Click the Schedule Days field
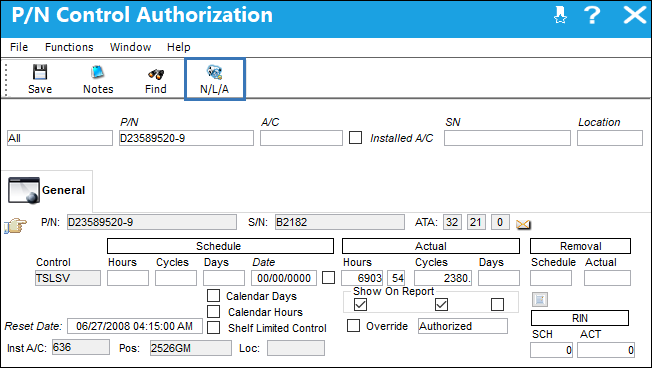 click(224, 278)
